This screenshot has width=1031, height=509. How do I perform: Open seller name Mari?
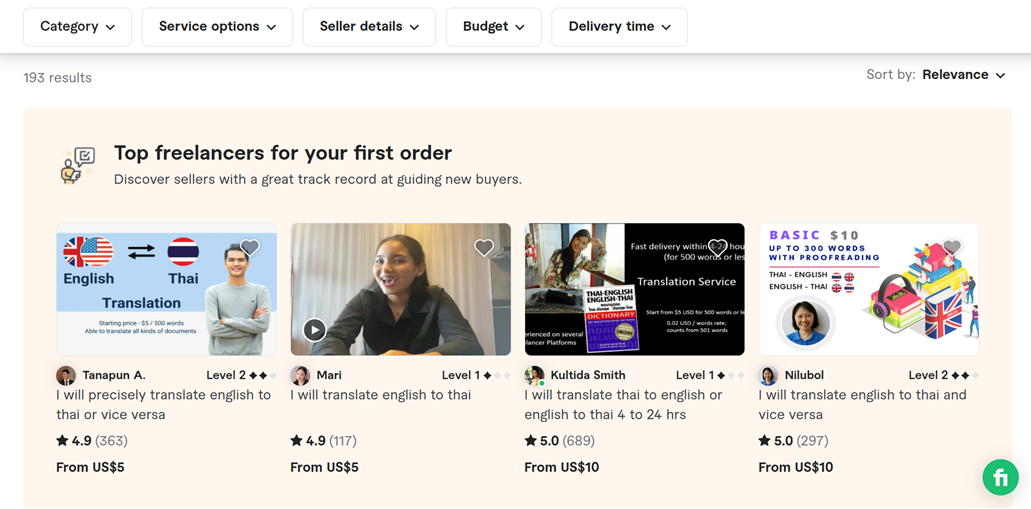(x=329, y=376)
